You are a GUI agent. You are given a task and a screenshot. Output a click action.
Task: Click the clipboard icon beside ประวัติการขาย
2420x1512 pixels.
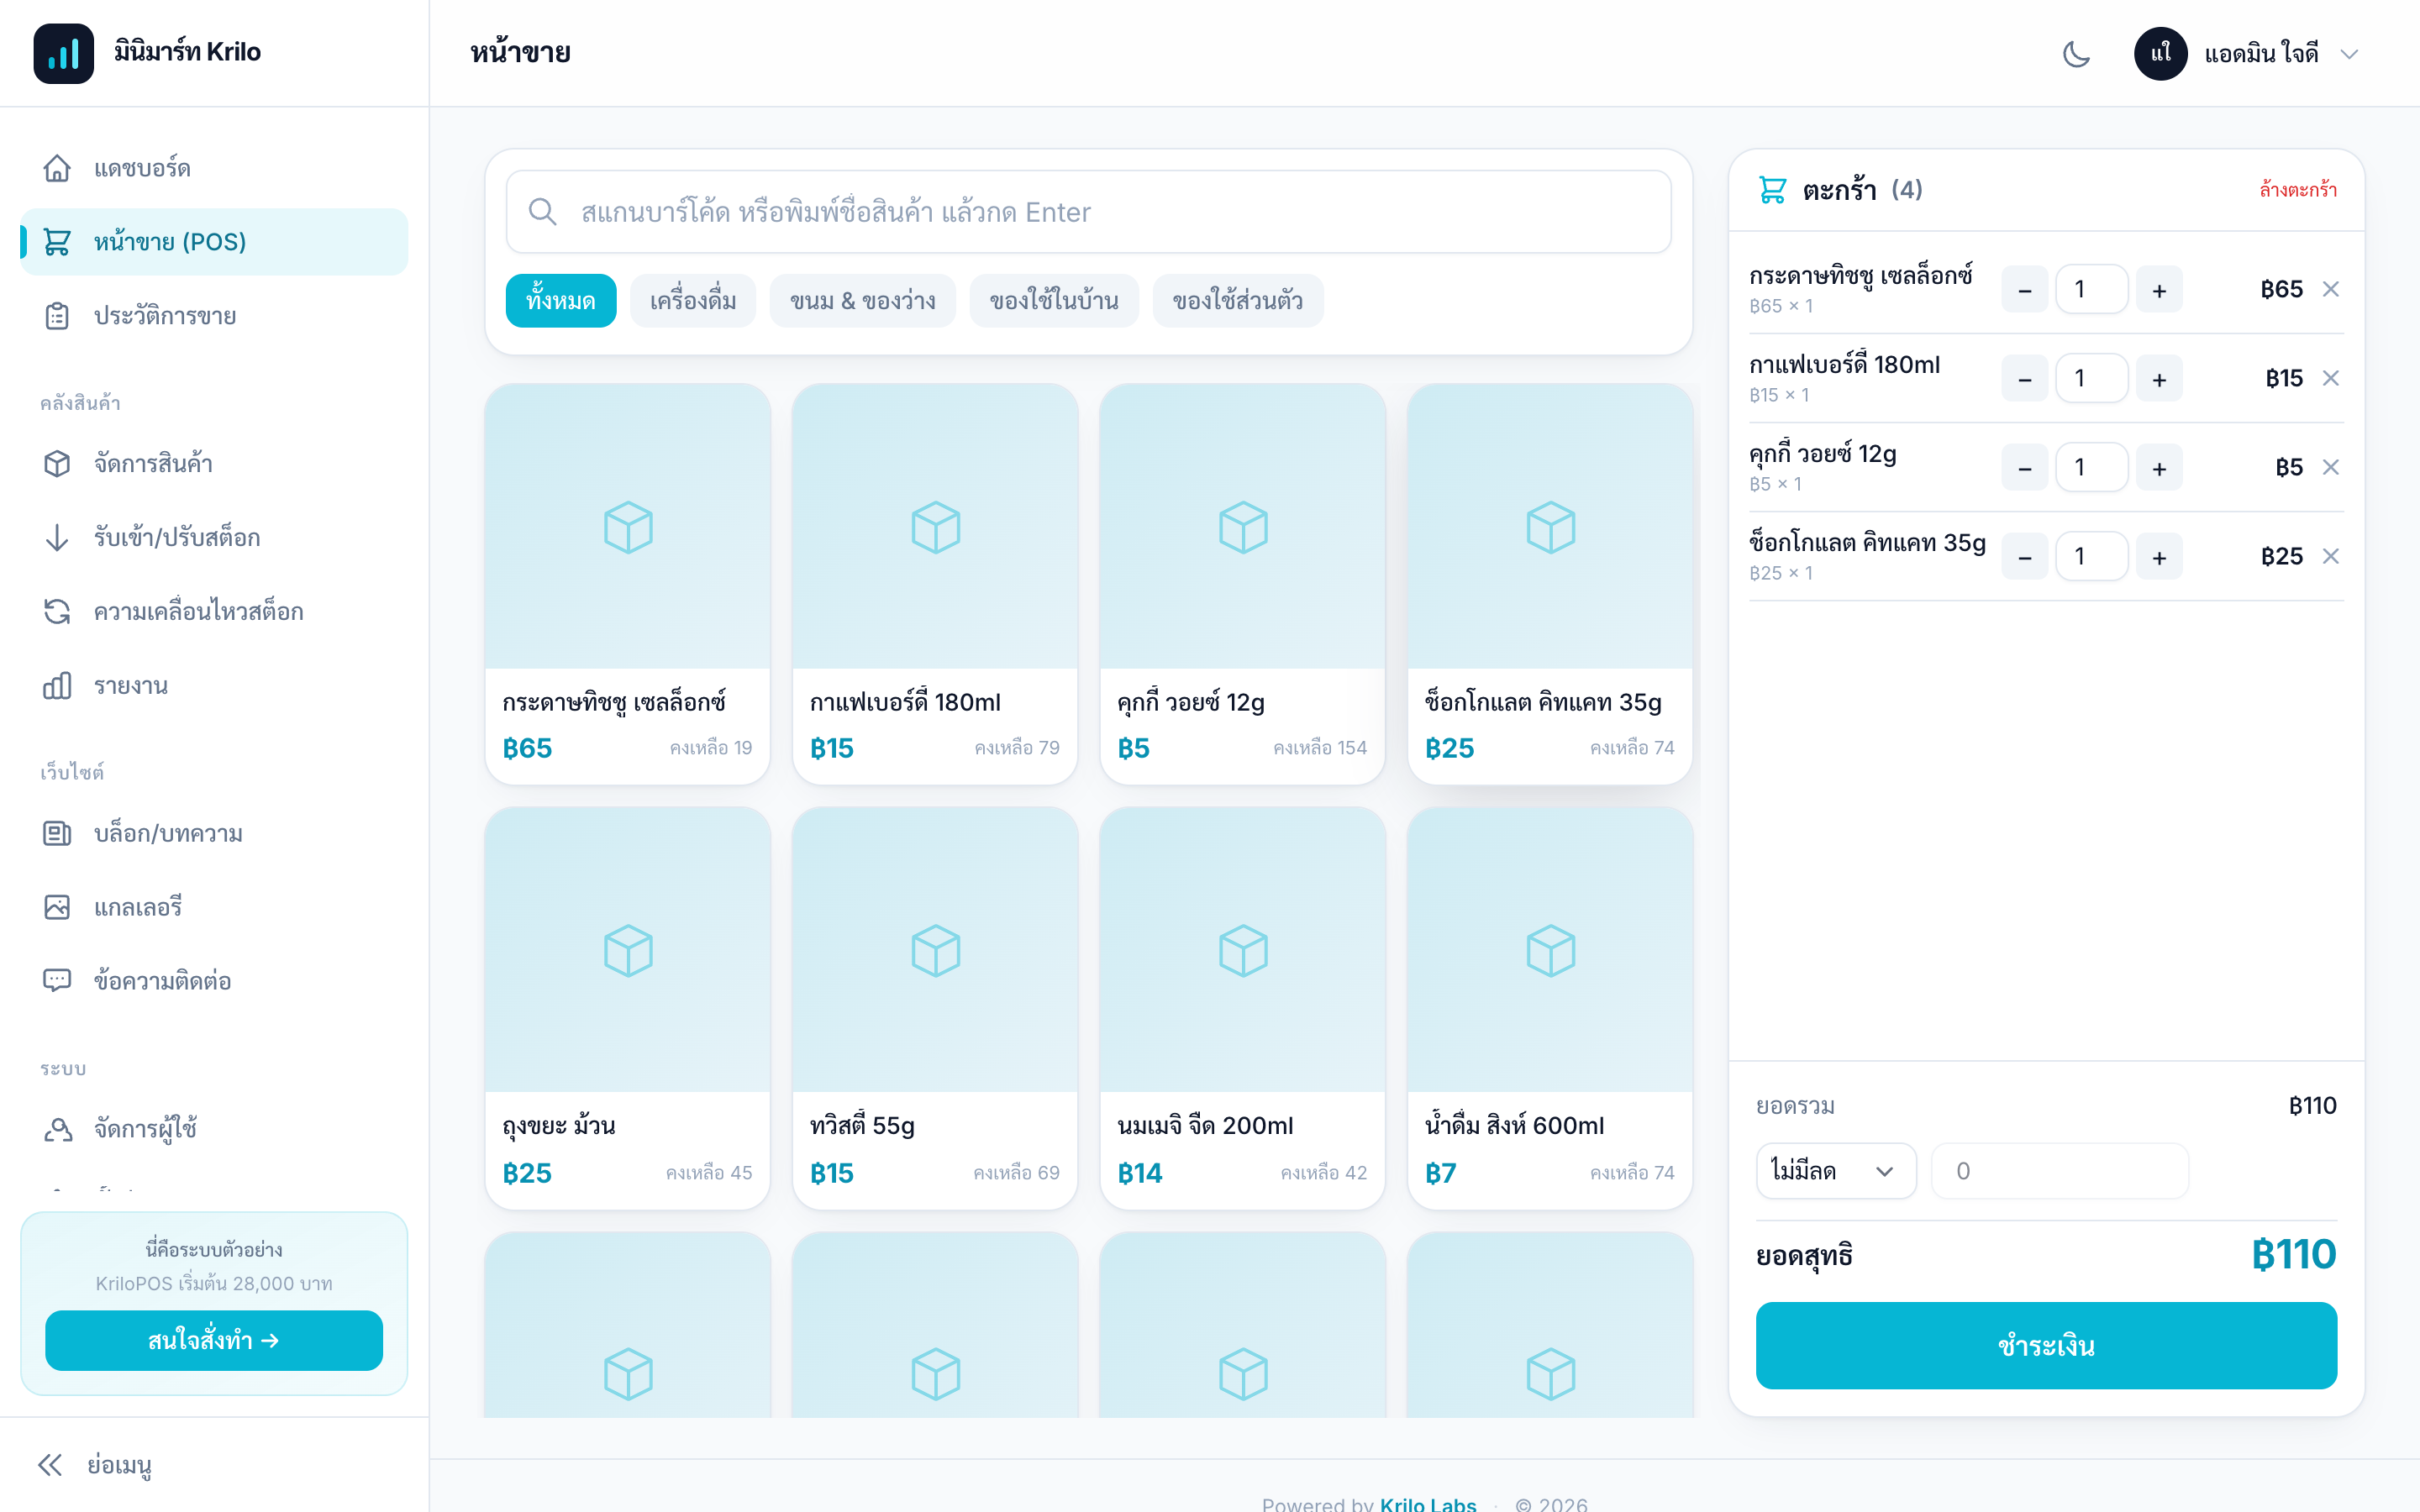[57, 316]
